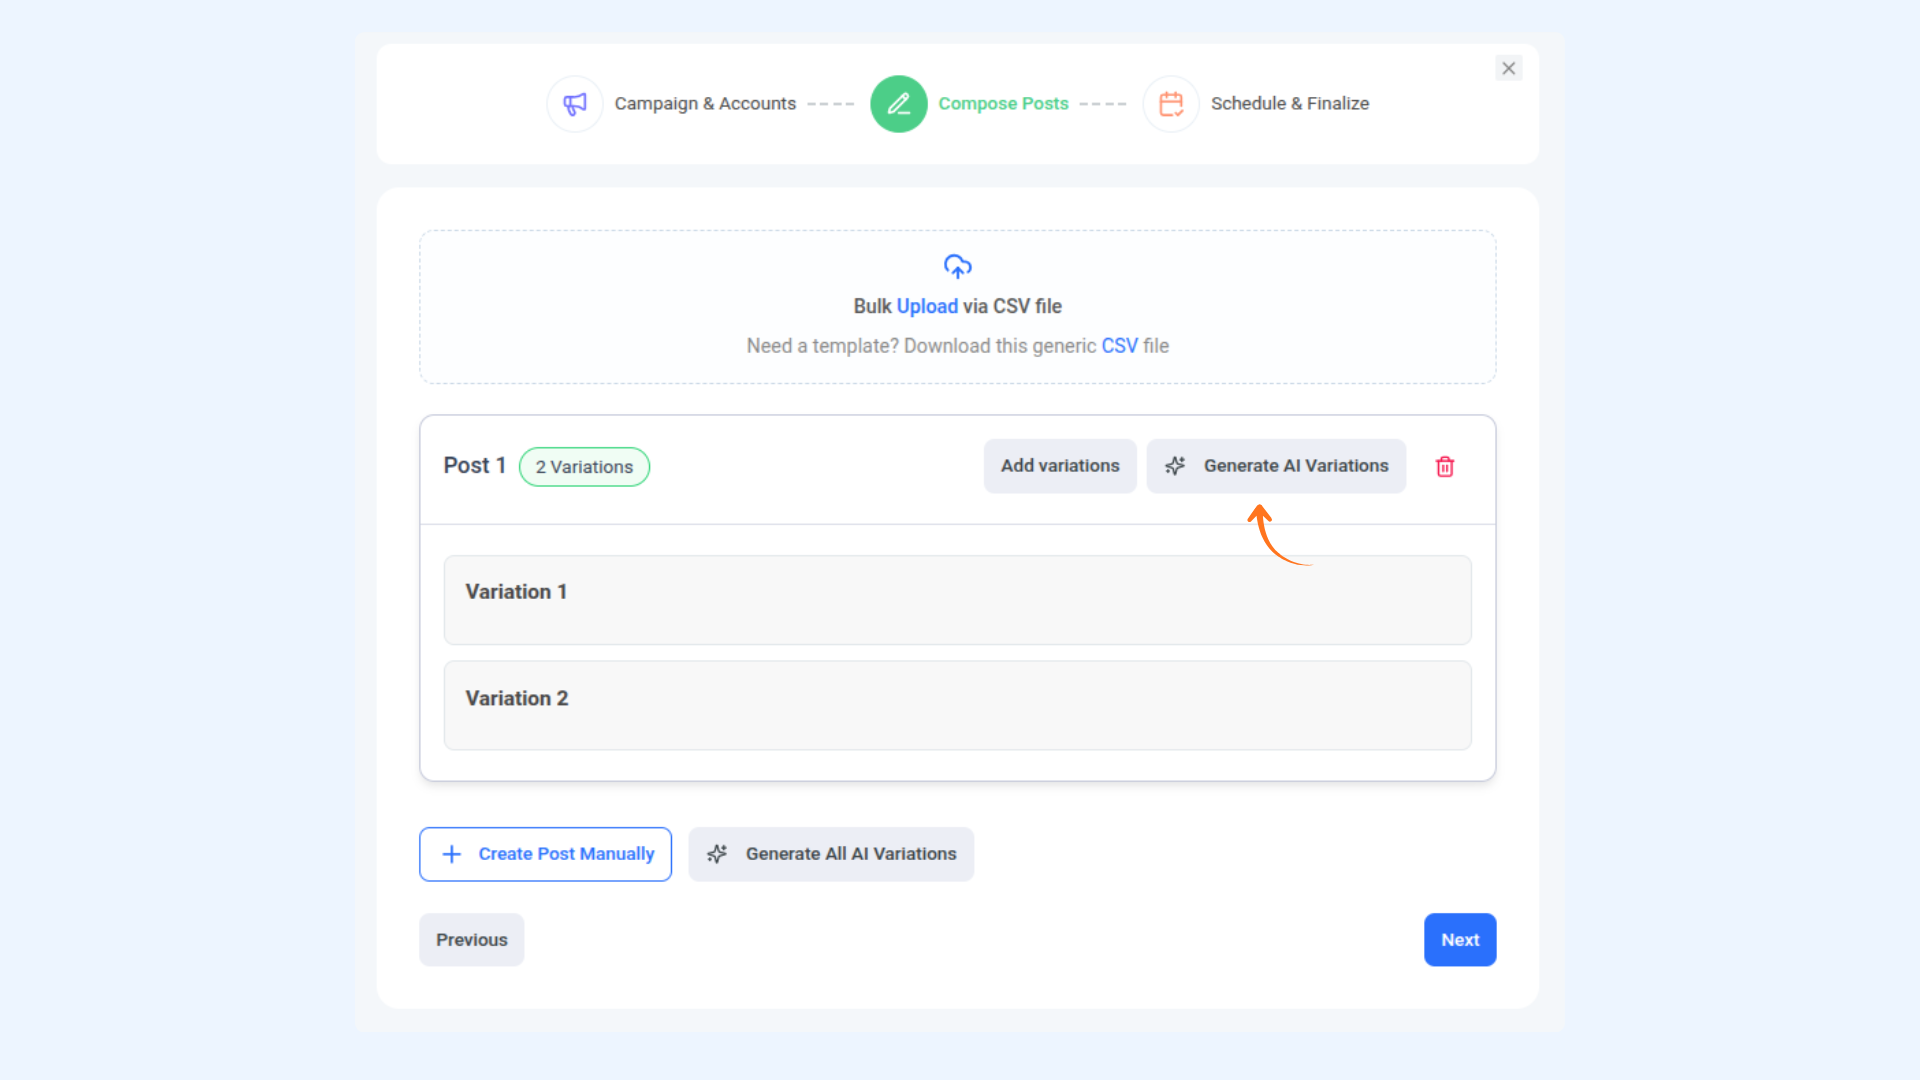Screen dimensions: 1920x1080
Task: Click the megaphone Campaign & Accounts icon
Action: [575, 104]
